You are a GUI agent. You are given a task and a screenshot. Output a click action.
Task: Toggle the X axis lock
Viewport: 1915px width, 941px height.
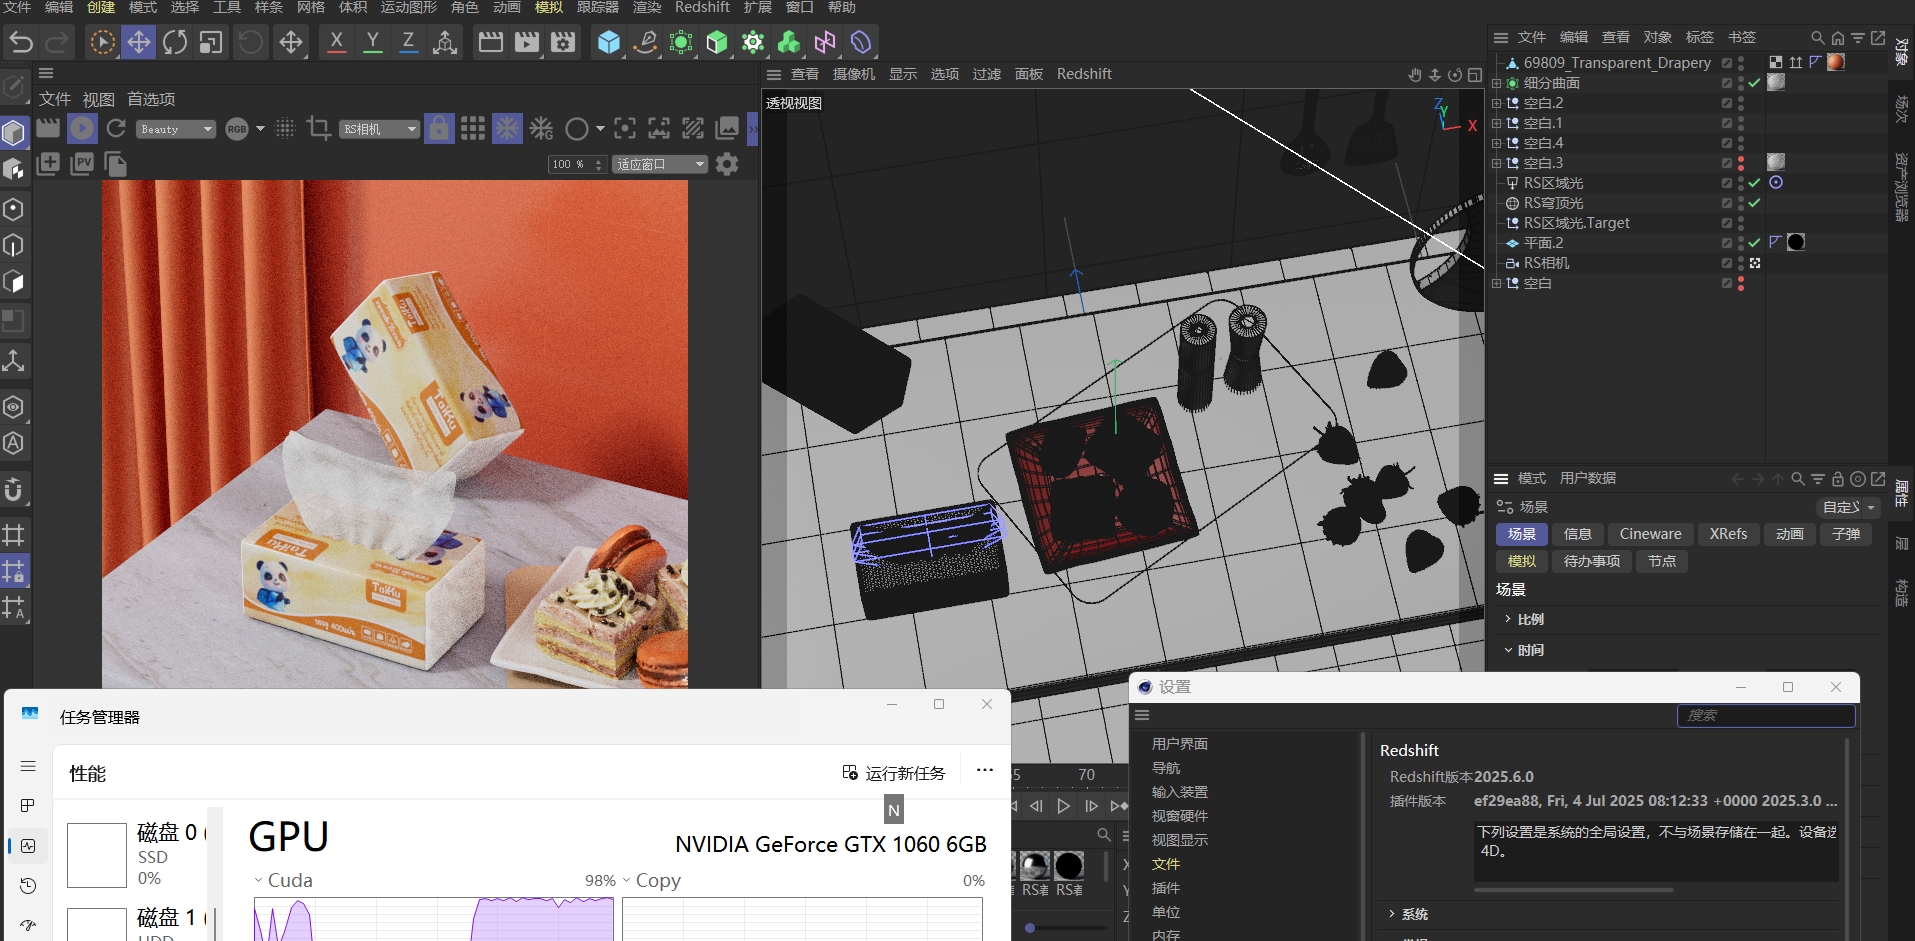[x=337, y=42]
